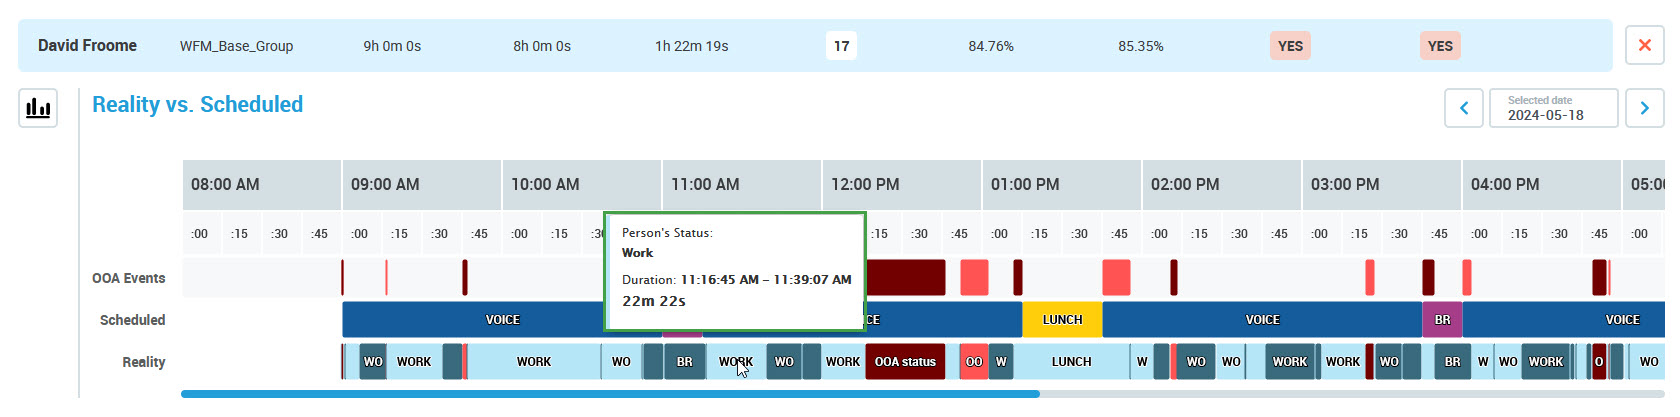Open the bar chart statistics icon
1680x417 pixels.
38,108
